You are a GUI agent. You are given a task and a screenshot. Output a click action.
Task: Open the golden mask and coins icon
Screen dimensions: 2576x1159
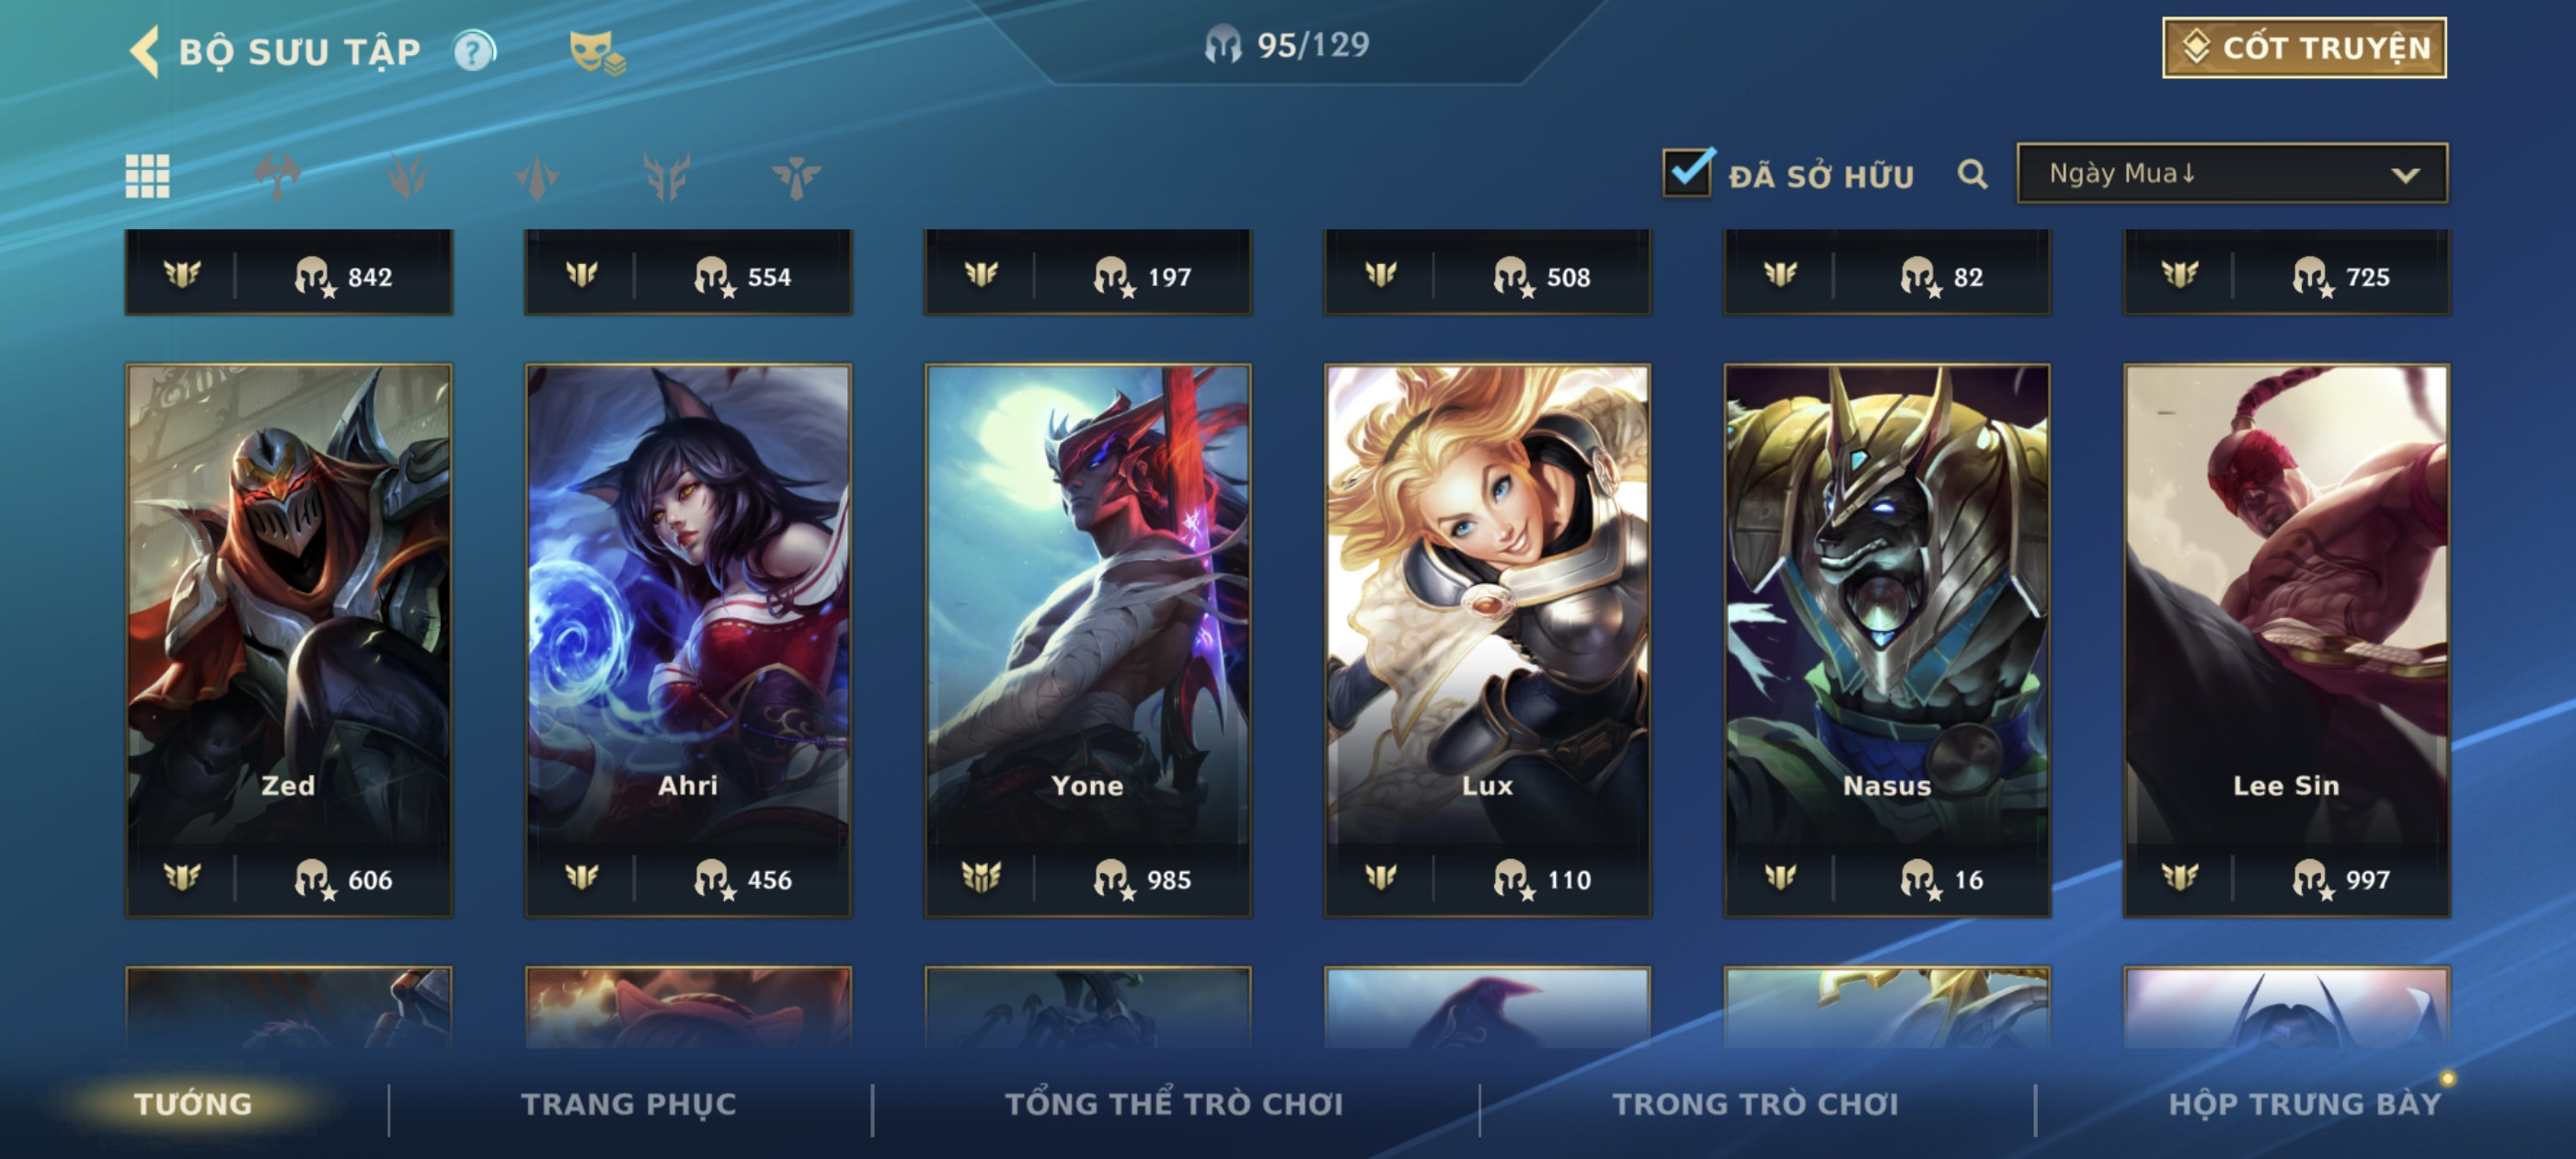(x=596, y=52)
